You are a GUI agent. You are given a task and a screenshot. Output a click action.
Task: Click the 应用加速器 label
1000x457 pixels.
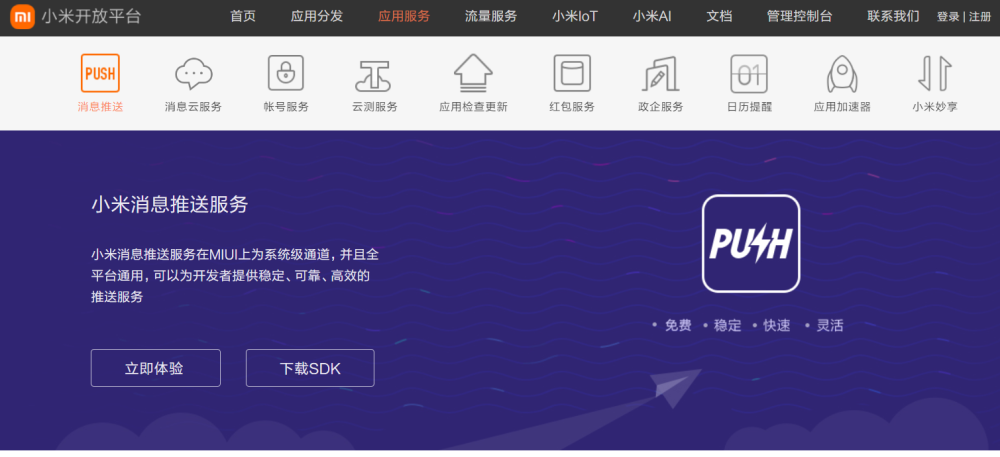842,107
